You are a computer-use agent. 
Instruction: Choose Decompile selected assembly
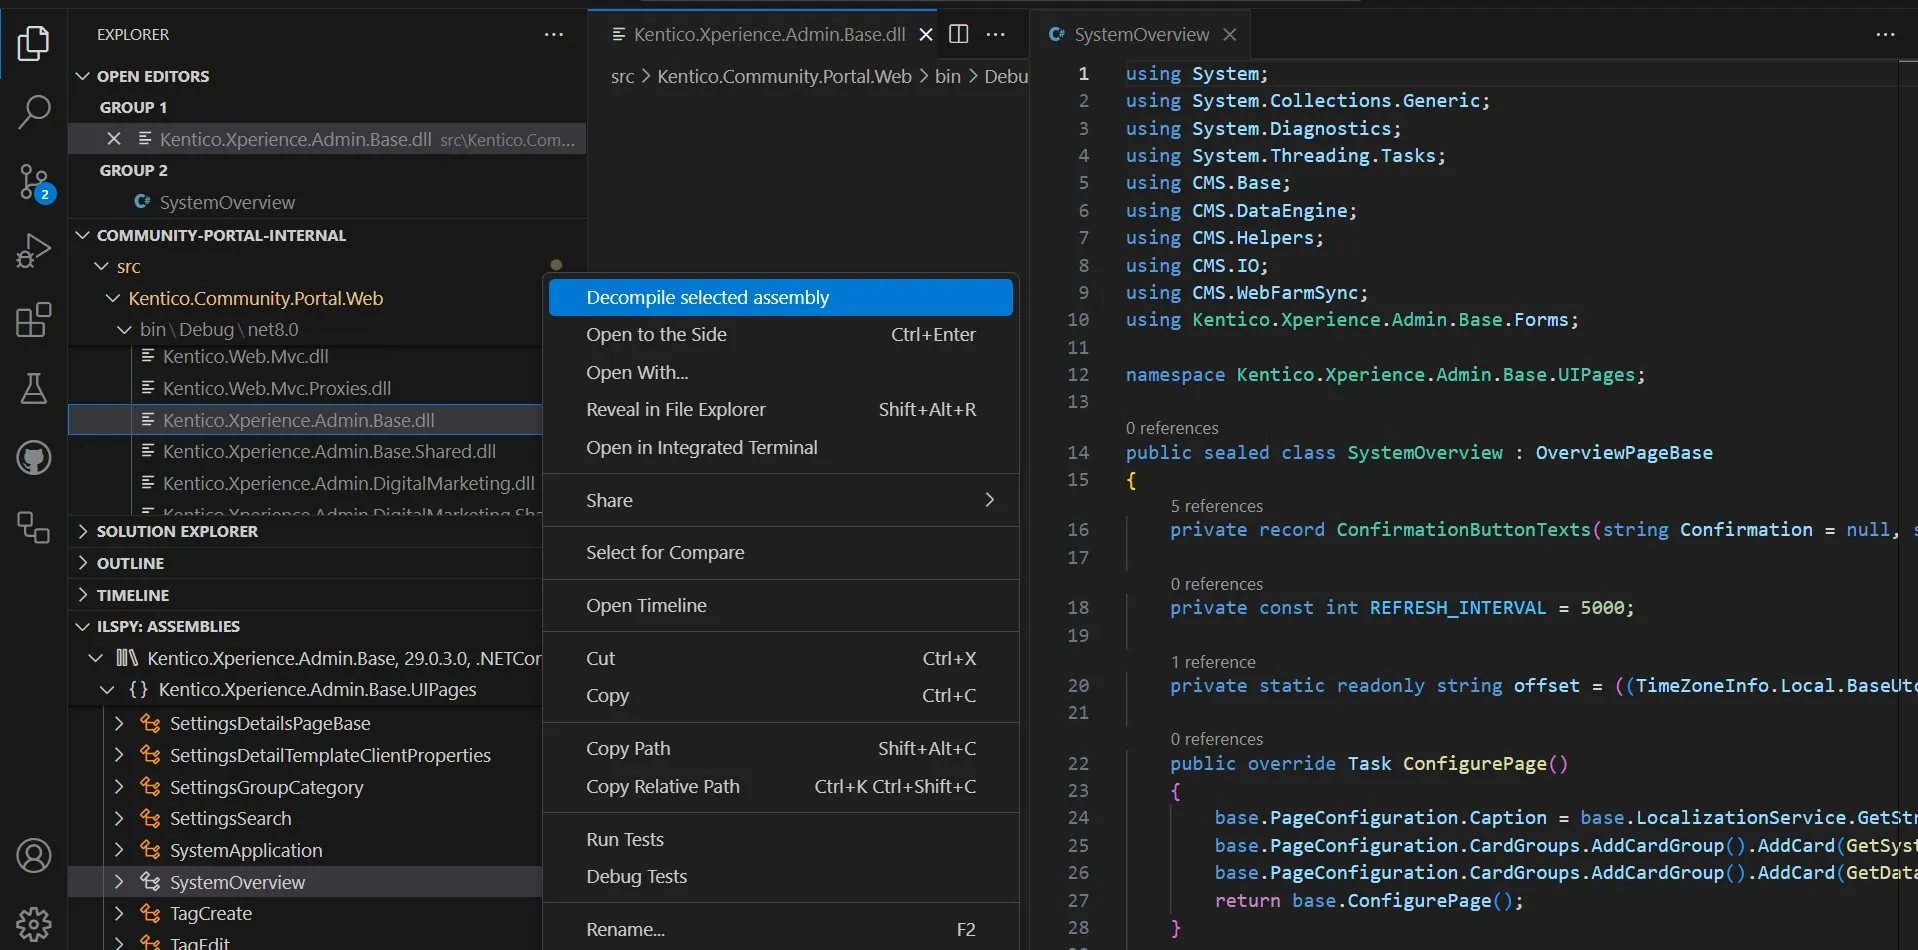(781, 297)
